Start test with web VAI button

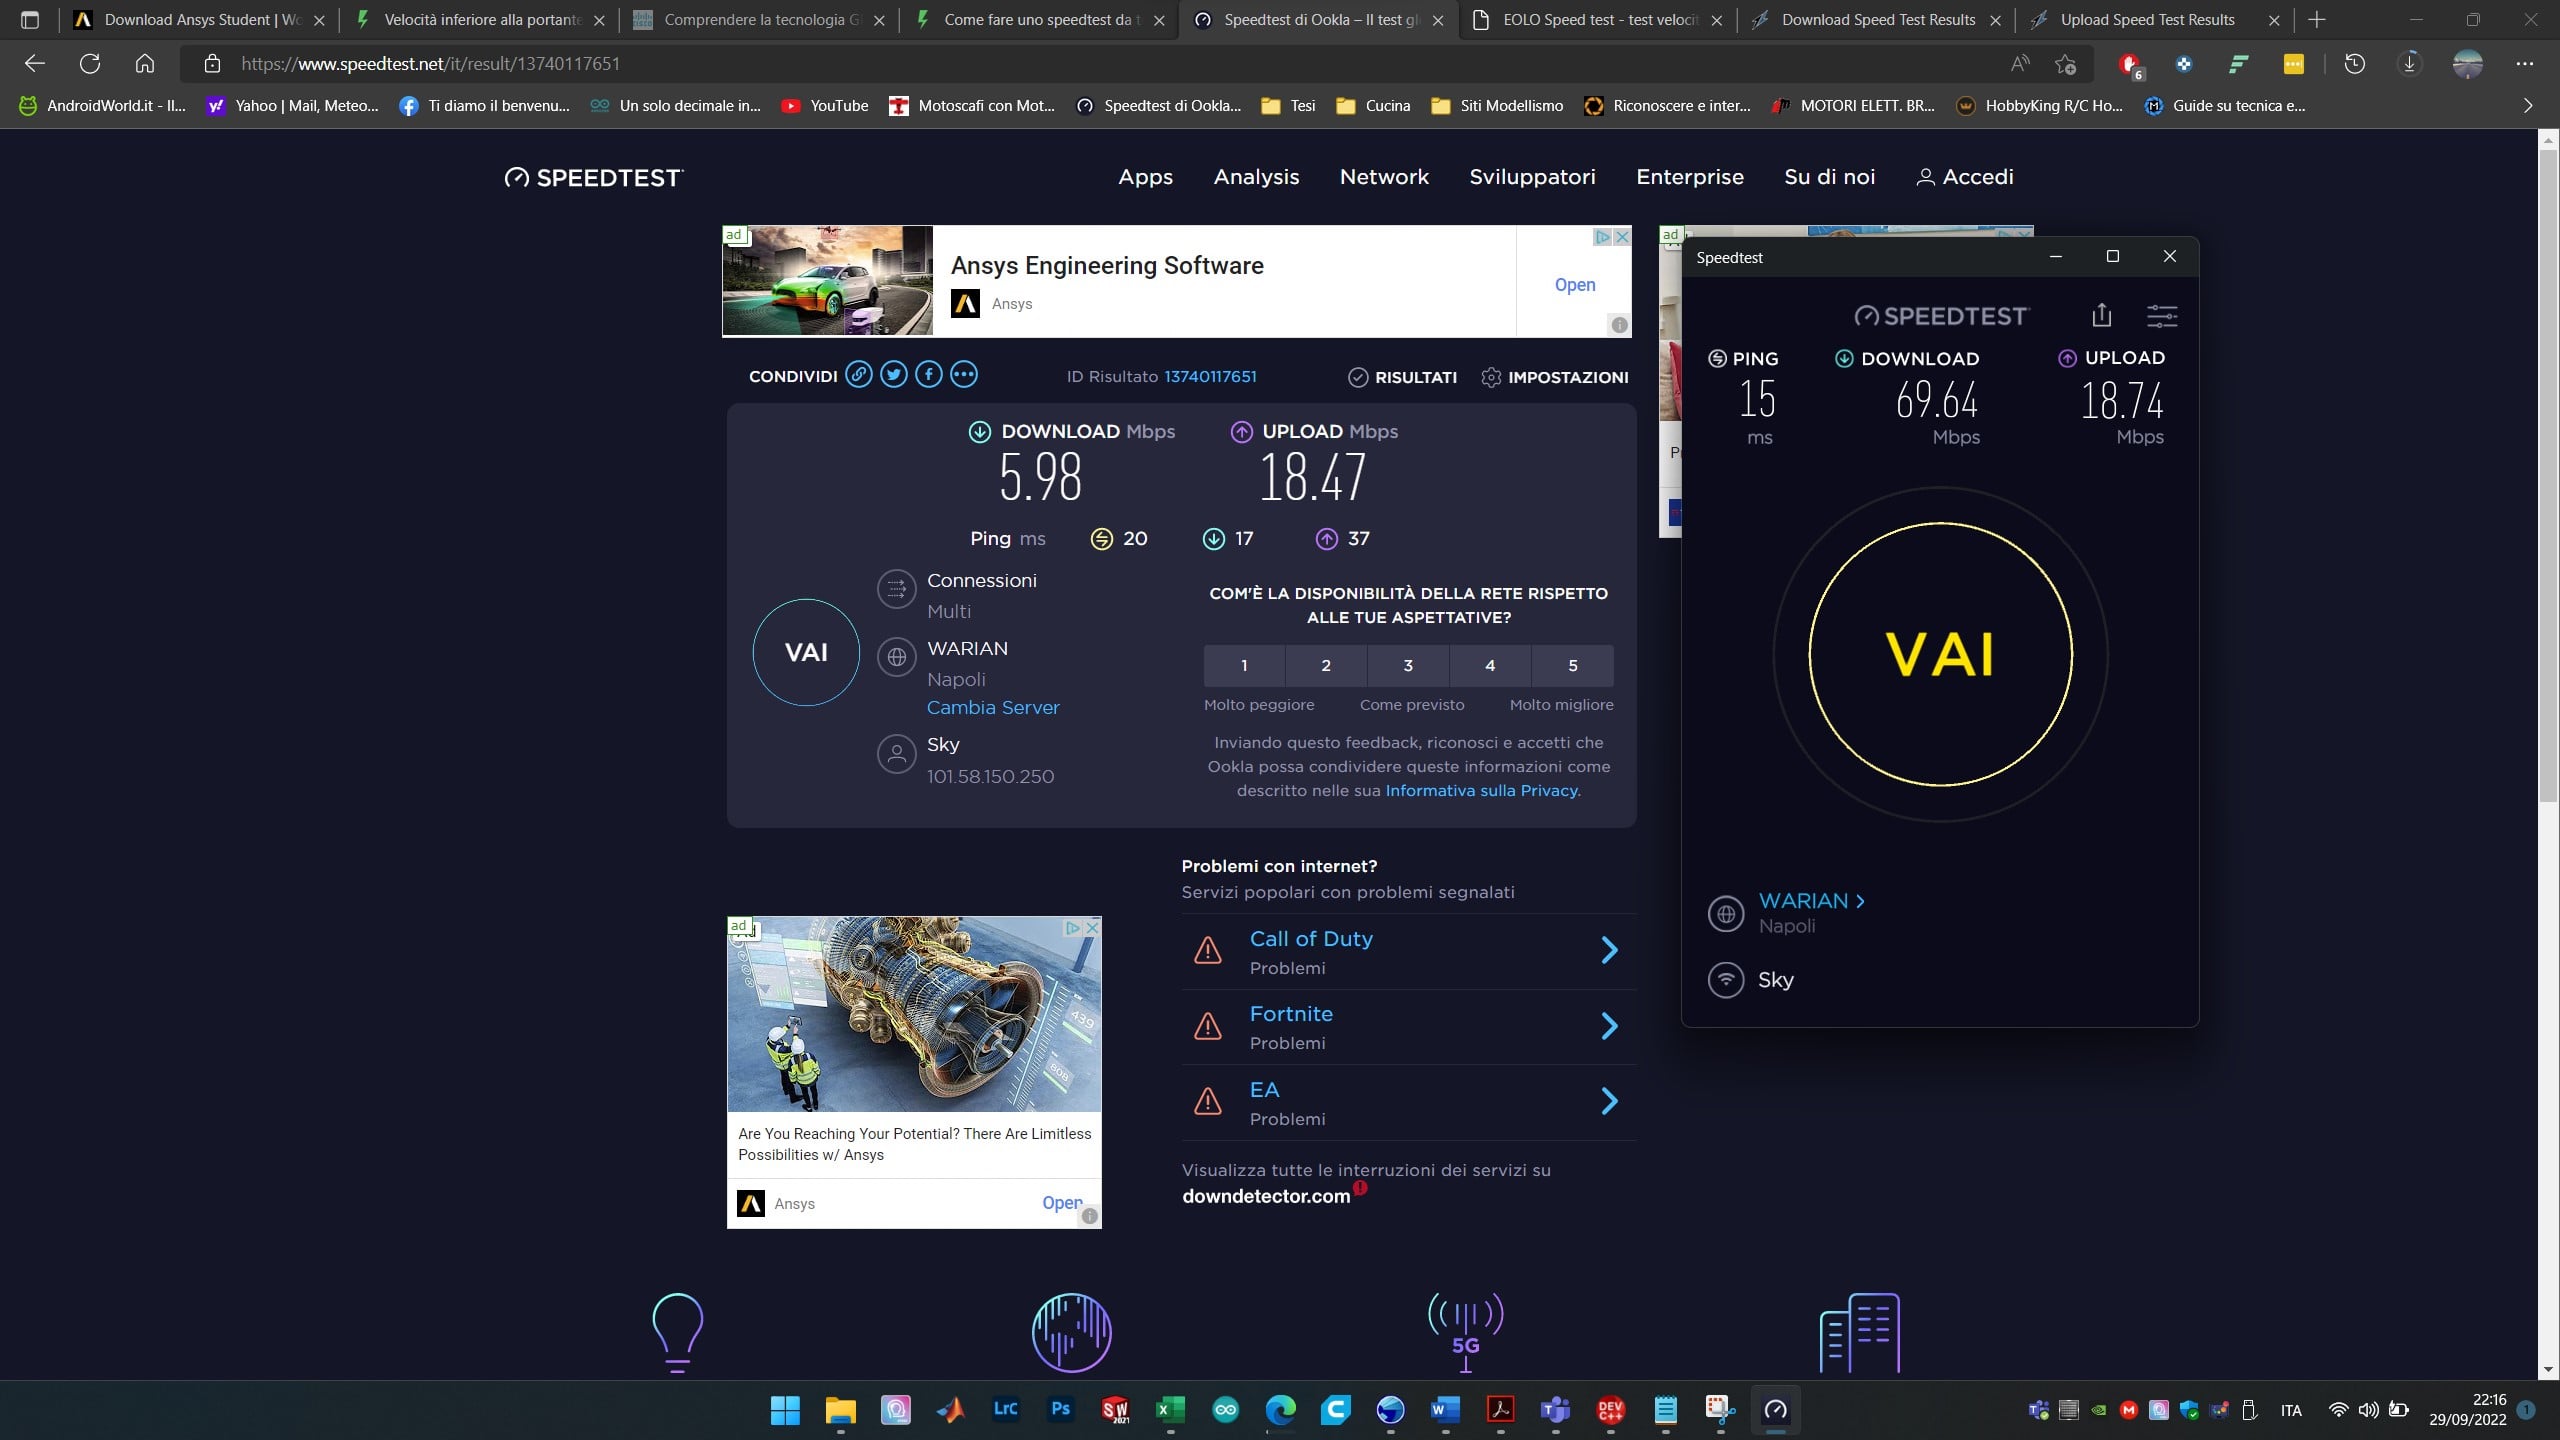(x=806, y=652)
